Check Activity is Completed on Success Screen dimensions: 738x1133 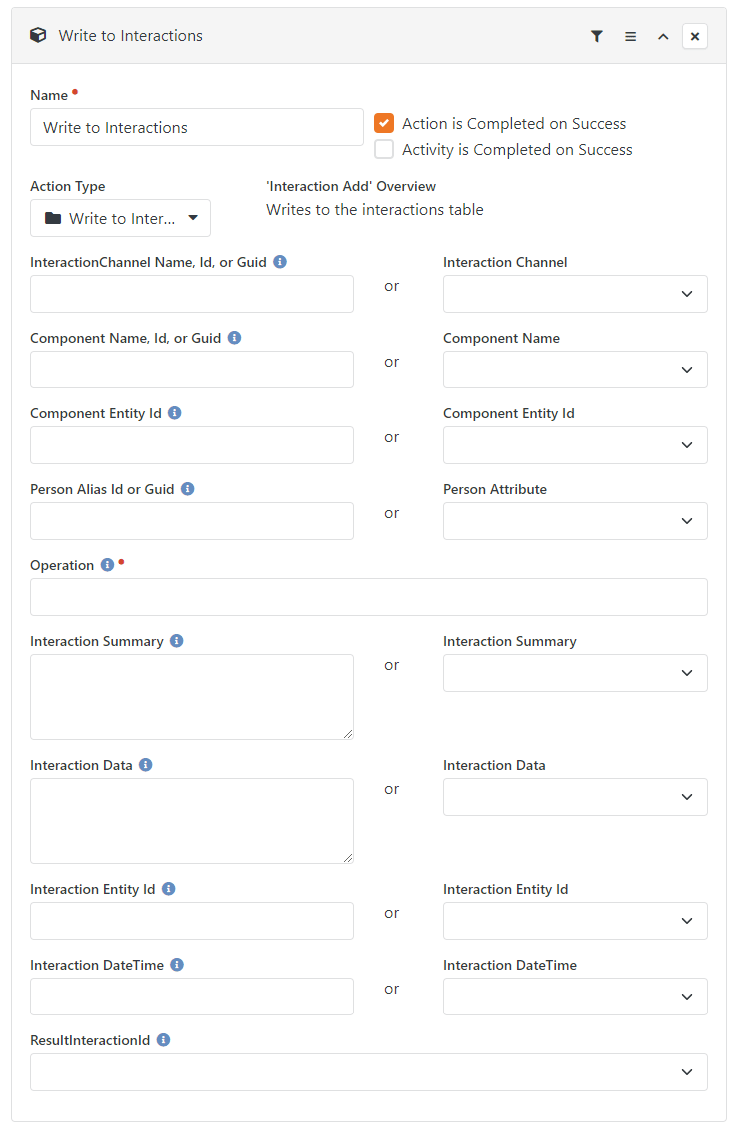coord(384,150)
